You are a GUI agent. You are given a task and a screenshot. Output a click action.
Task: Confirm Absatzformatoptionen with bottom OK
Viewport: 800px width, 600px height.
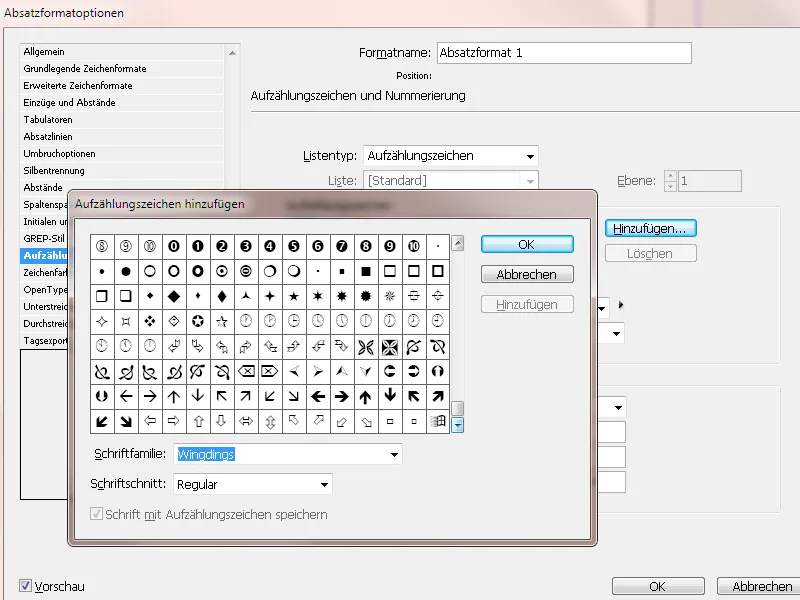pyautogui.click(x=658, y=586)
